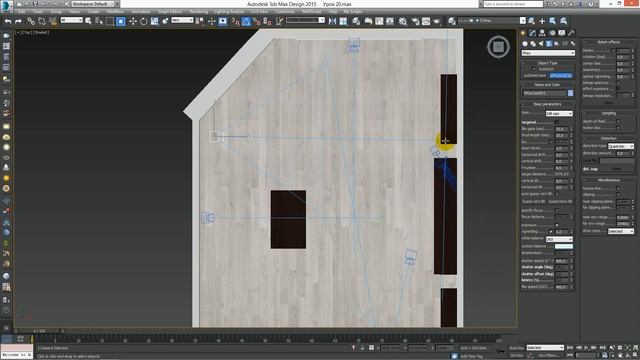The width and height of the screenshot is (640, 360).
Task: Choose the Select Object tool
Action: pos(88,21)
